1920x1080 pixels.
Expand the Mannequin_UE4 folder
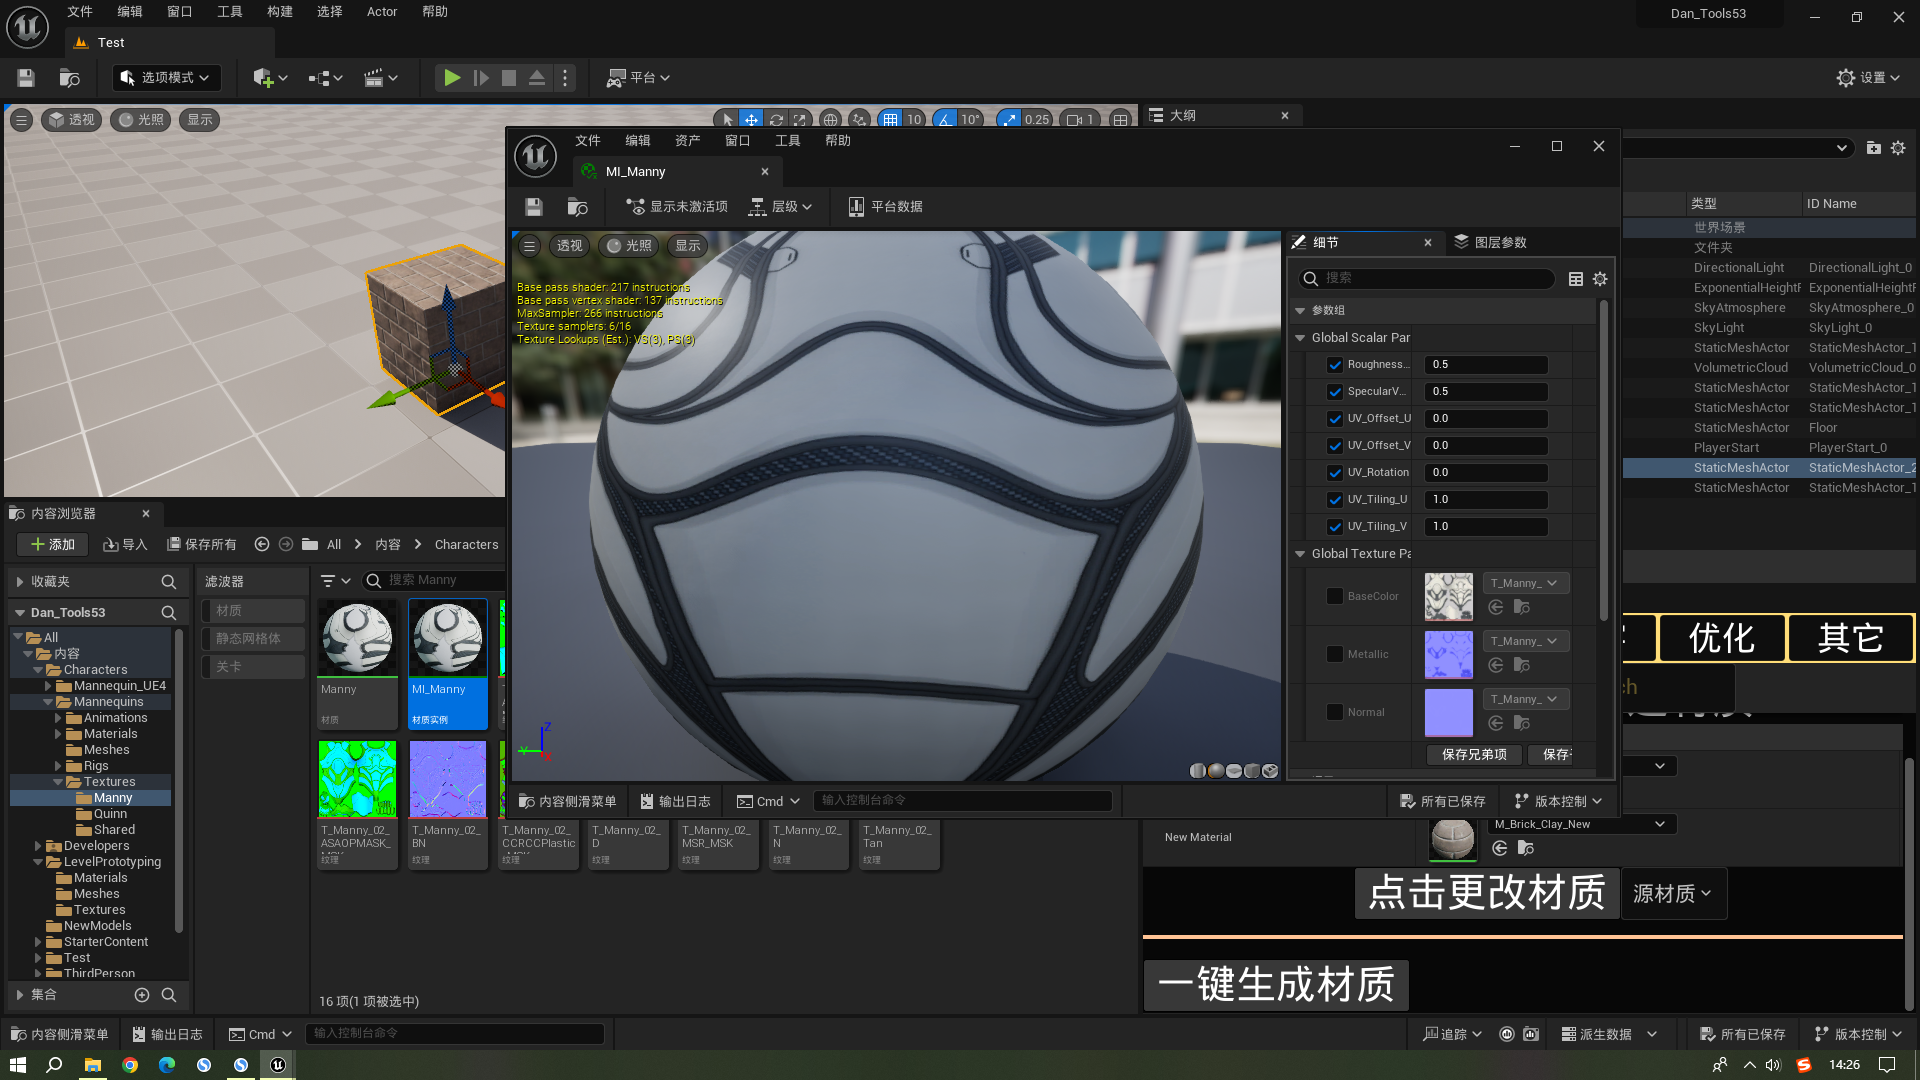pyautogui.click(x=47, y=686)
